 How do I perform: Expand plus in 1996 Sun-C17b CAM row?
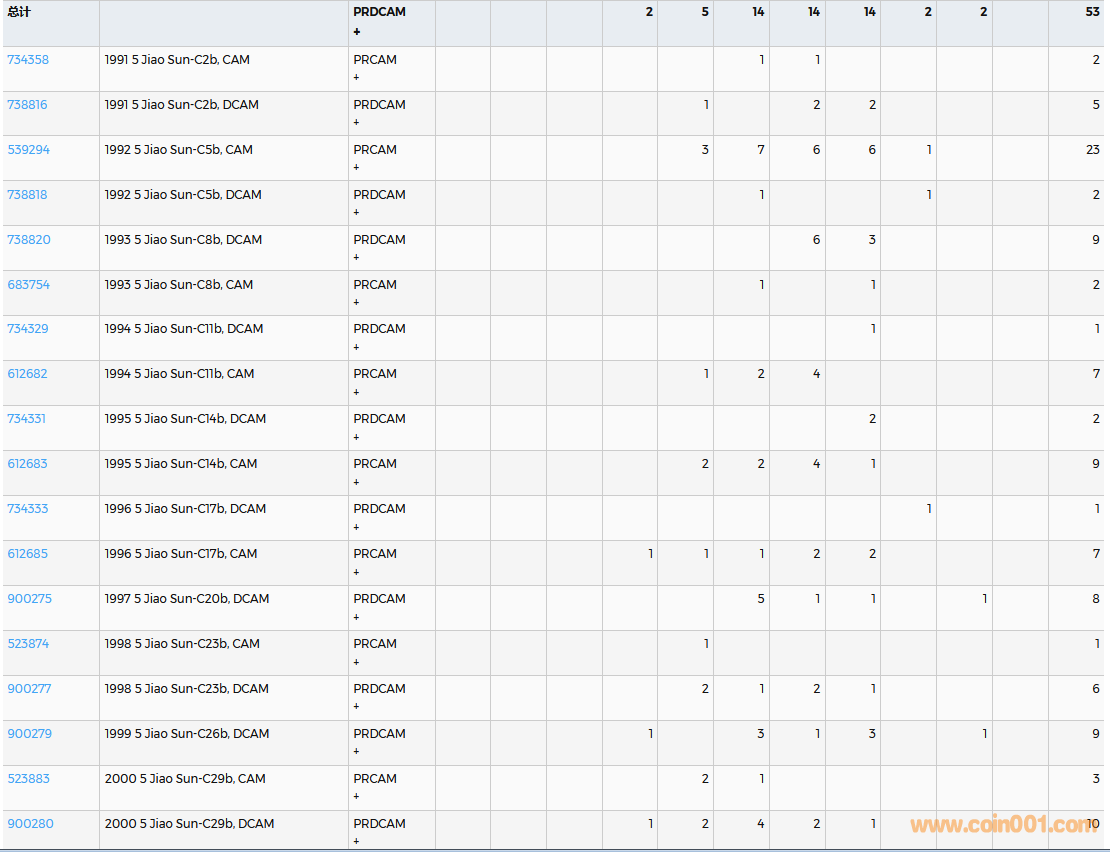click(x=356, y=572)
